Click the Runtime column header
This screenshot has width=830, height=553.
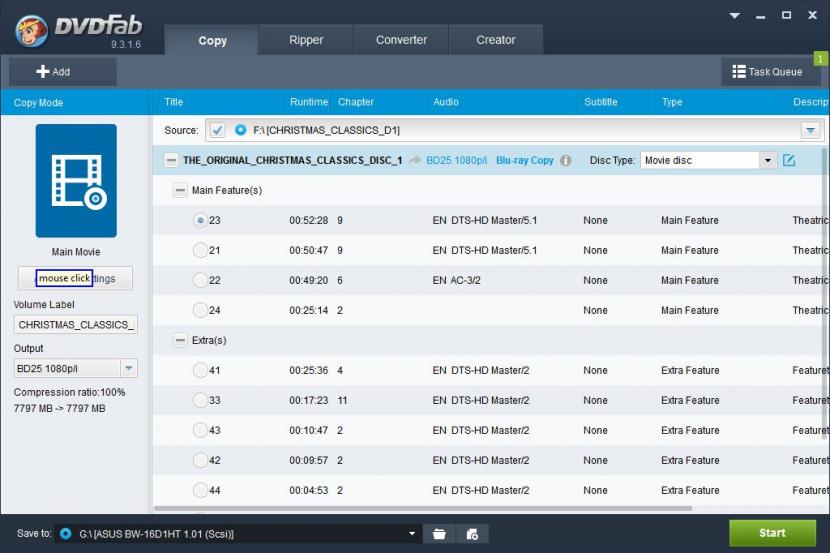tap(309, 102)
